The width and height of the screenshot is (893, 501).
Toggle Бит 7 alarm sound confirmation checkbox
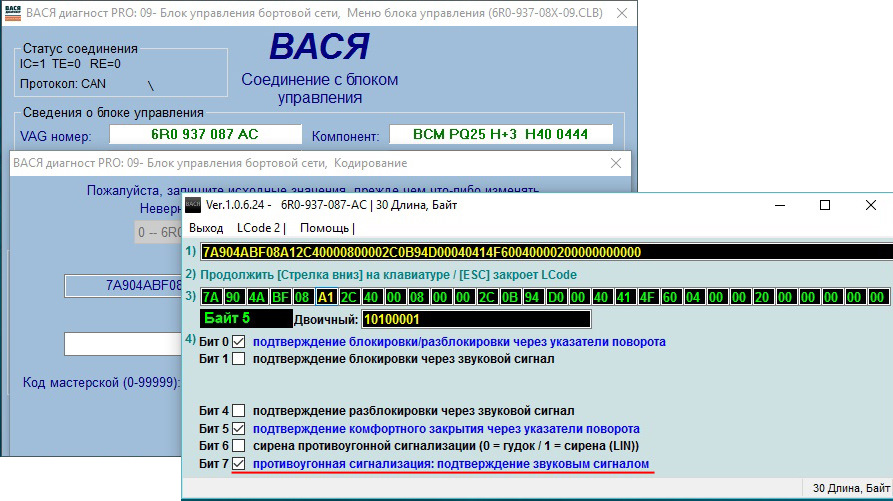(x=239, y=463)
